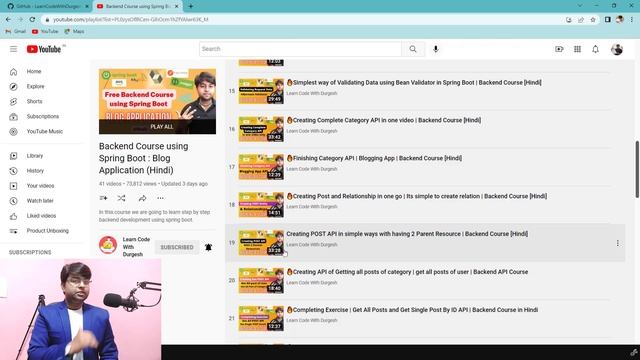Viewport: 640px width, 360px height.
Task: Click the SUBSCRIBED button
Action: tap(177, 247)
